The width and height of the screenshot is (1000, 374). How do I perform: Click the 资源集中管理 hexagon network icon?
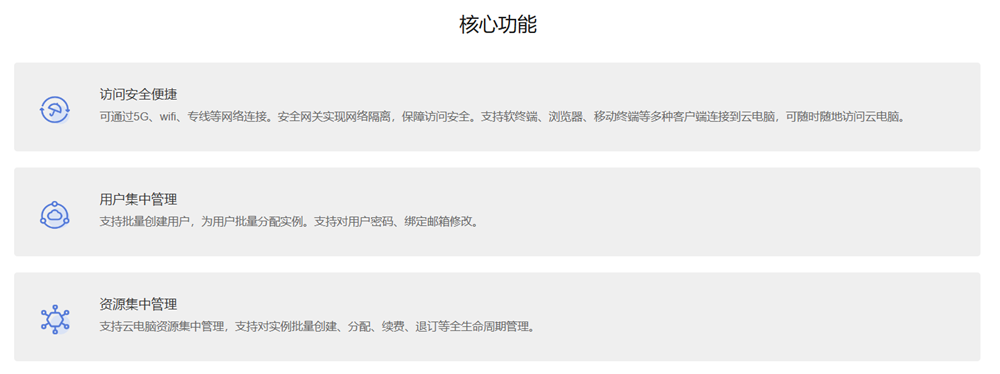coord(55,320)
